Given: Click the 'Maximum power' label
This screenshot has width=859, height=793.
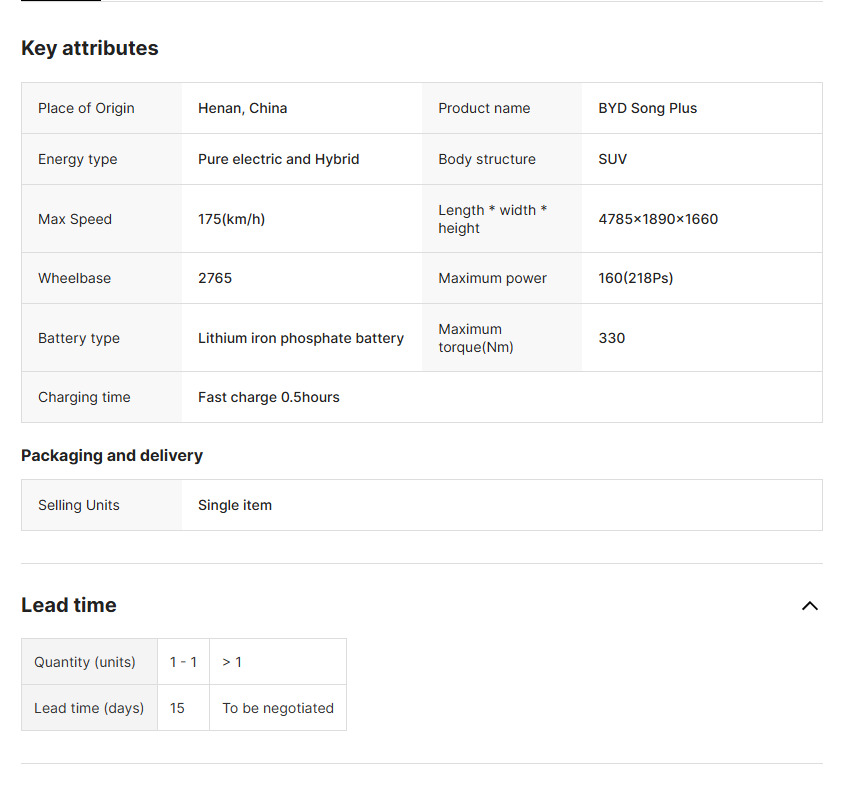Looking at the screenshot, I should click(493, 278).
